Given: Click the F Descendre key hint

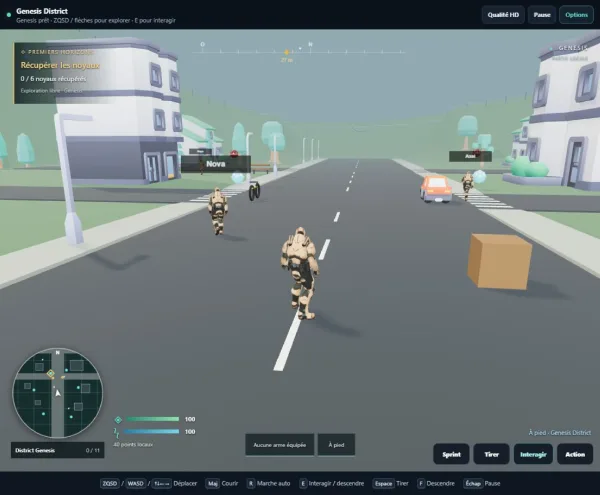Looking at the screenshot, I should tap(436, 484).
